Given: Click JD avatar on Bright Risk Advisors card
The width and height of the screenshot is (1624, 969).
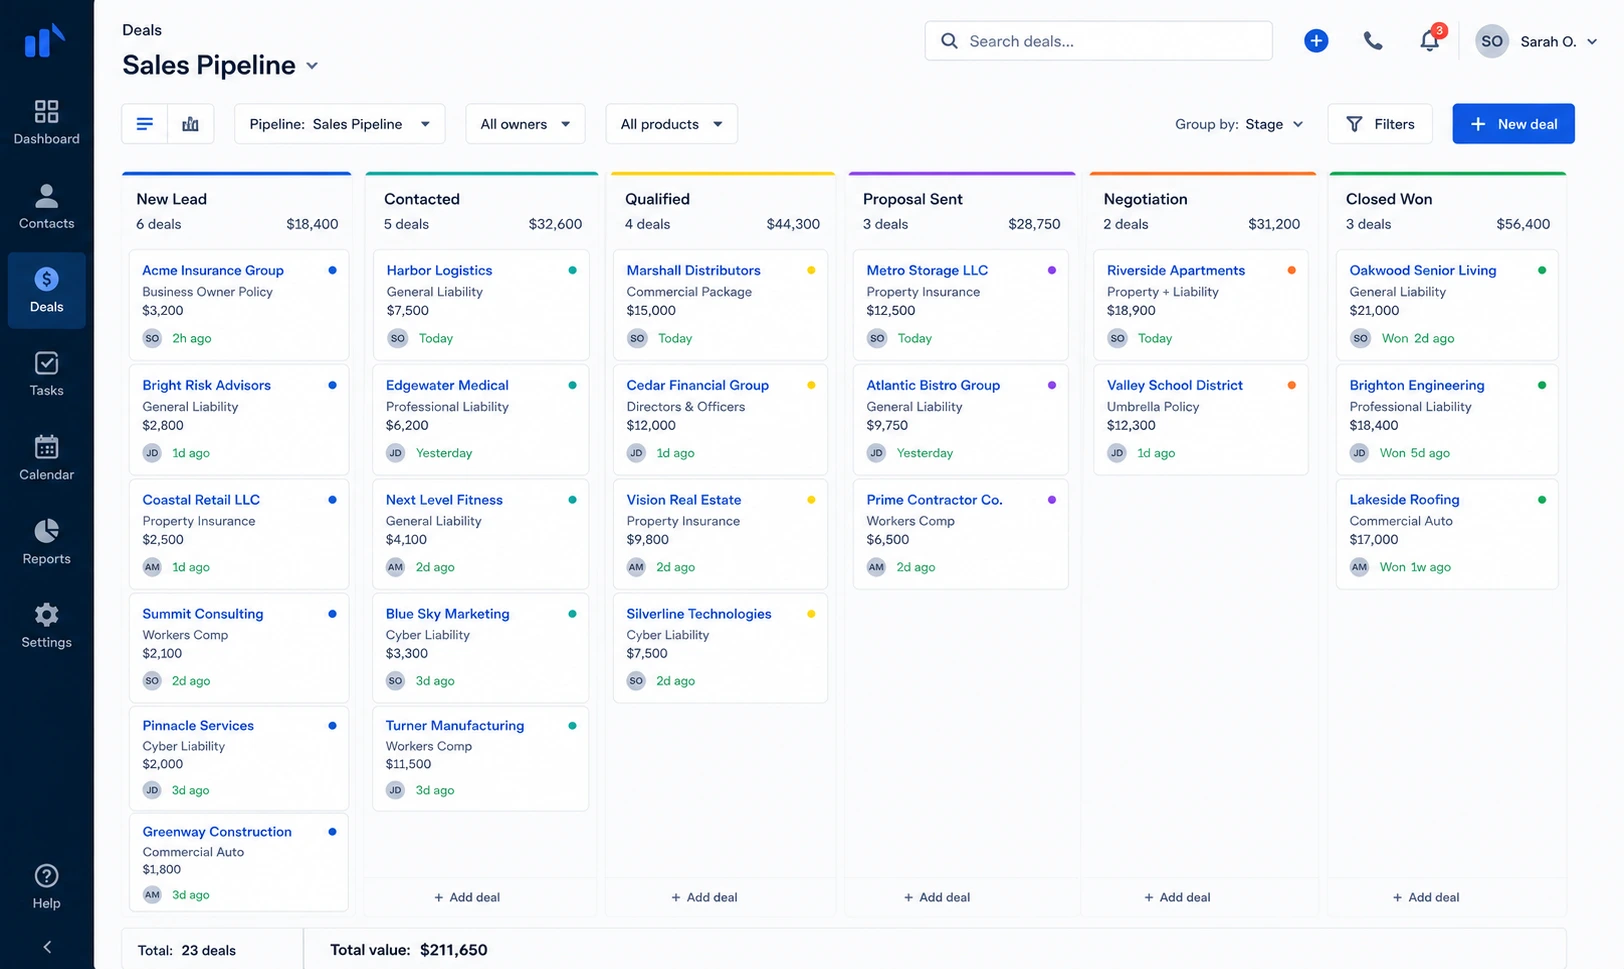Looking at the screenshot, I should 152,453.
